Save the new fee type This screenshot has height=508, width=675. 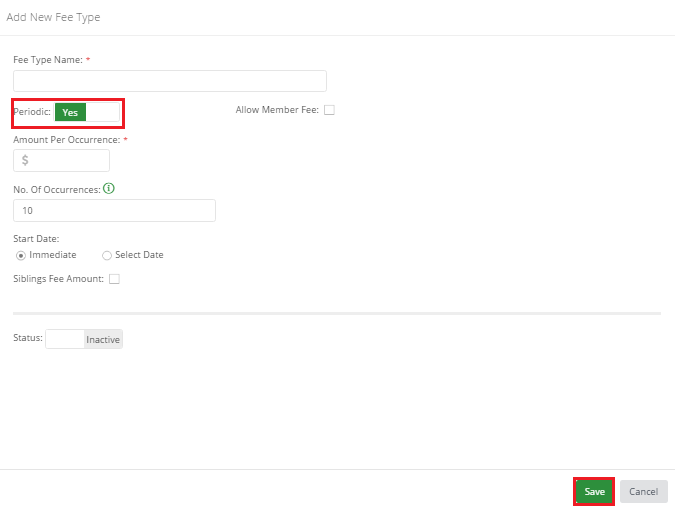click(x=594, y=492)
